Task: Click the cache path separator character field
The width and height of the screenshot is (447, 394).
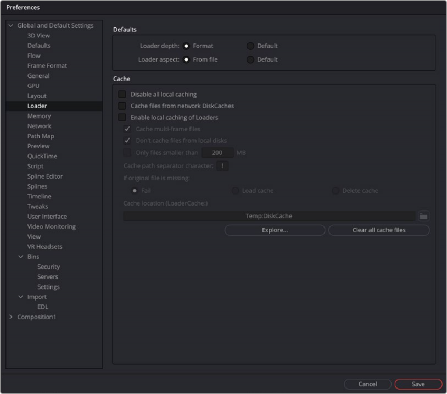Action: pyautogui.click(x=222, y=166)
